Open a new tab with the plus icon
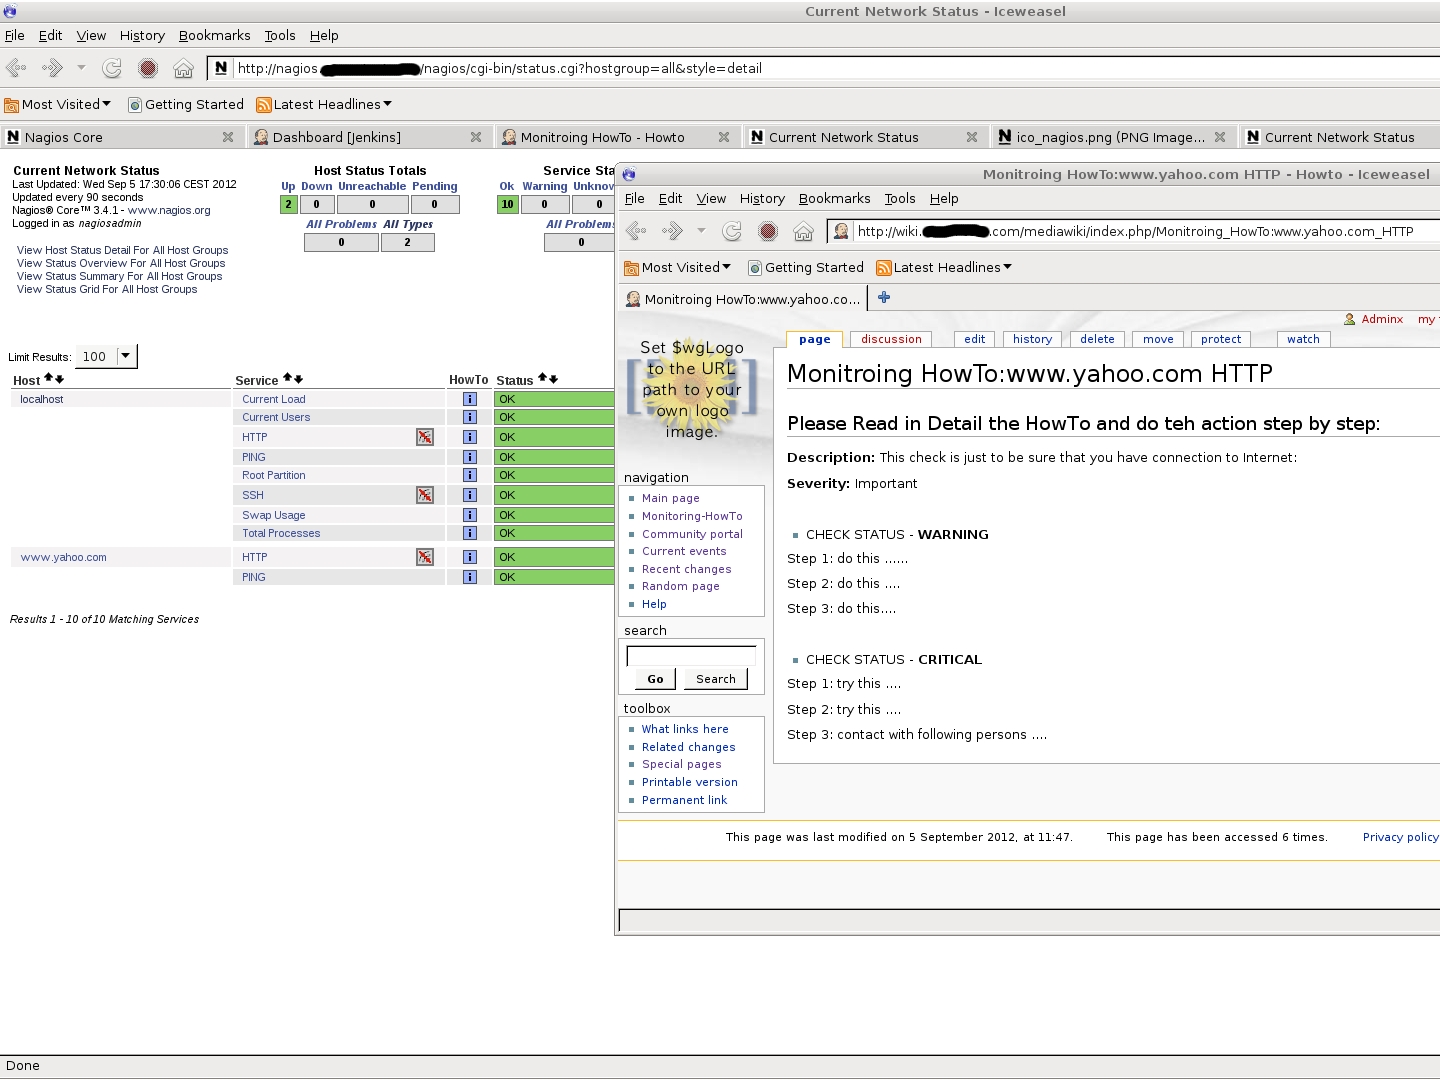The image size is (1440, 1080). pyautogui.click(x=884, y=298)
